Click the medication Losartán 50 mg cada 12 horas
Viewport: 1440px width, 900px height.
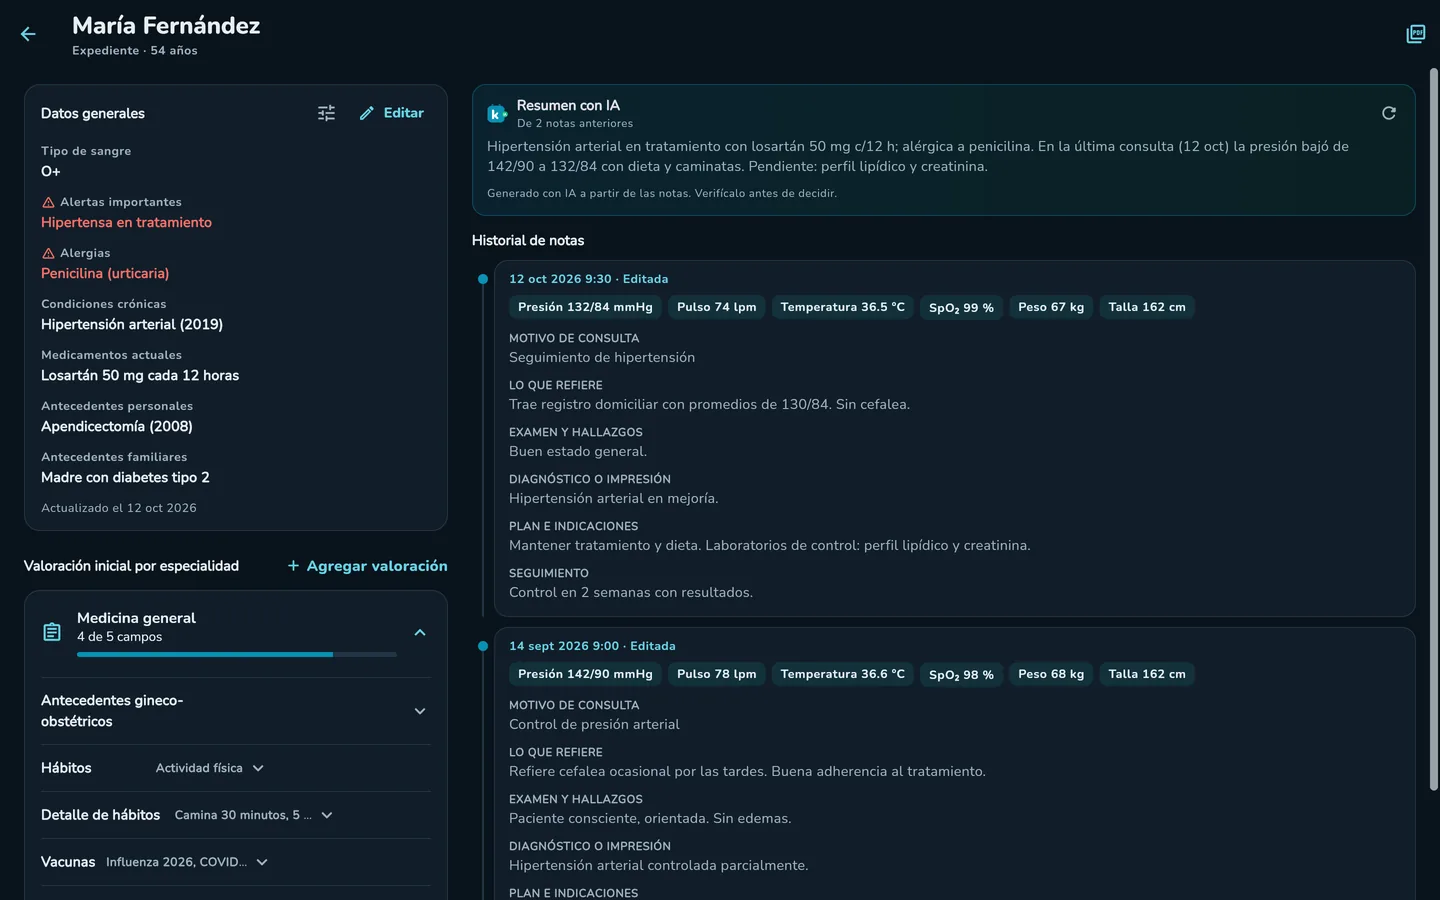(140, 375)
